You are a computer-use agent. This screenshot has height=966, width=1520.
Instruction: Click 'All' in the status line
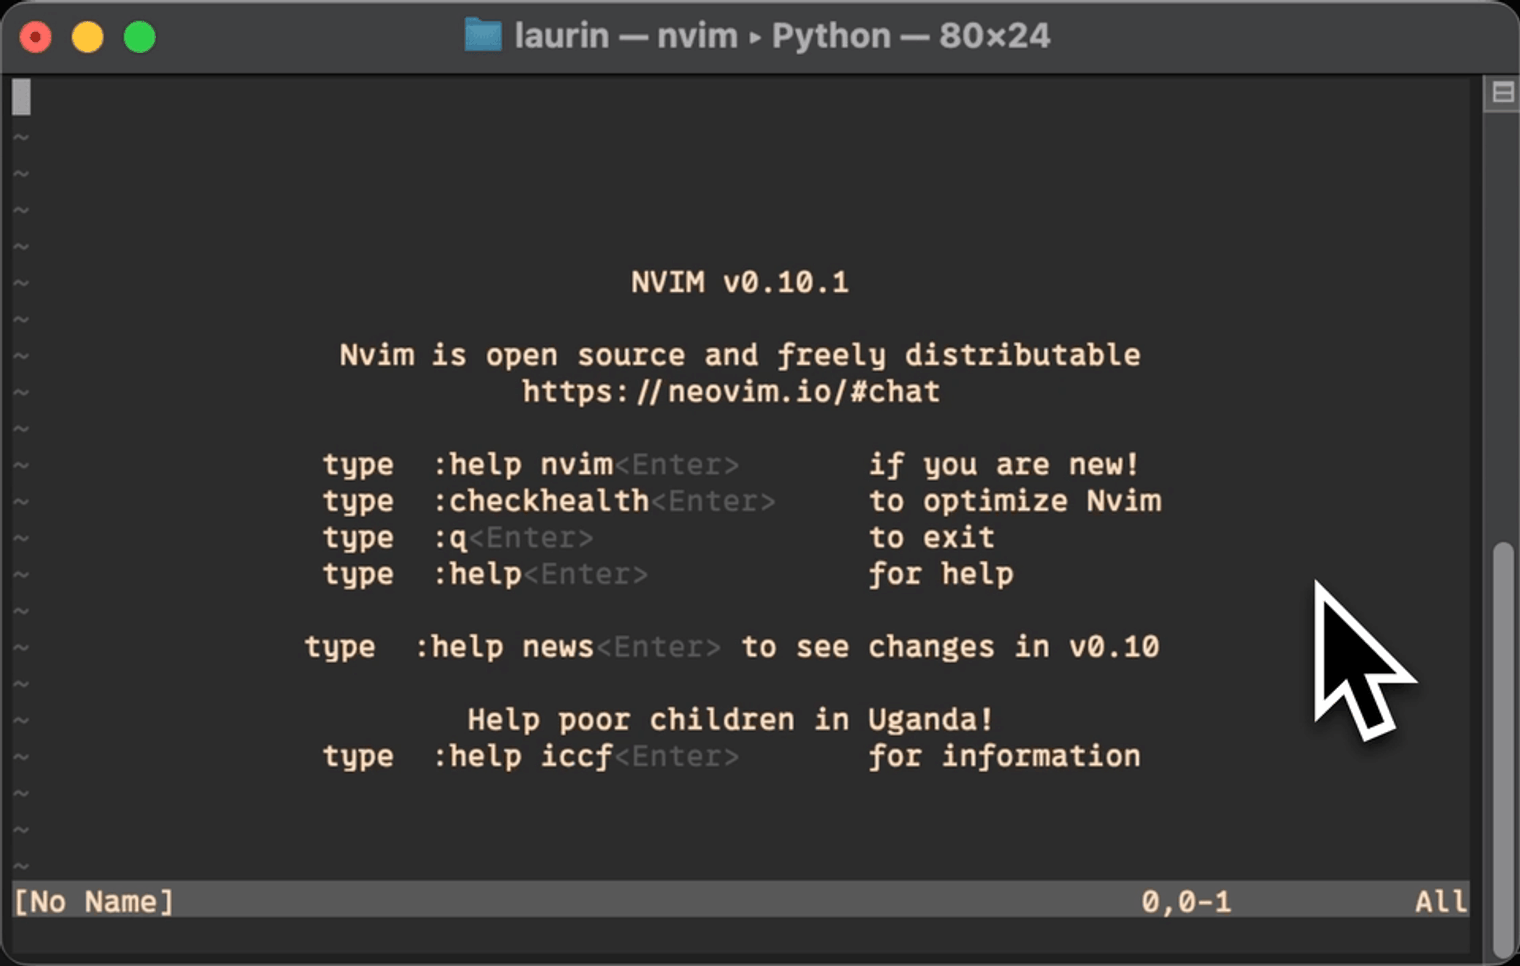[1441, 902]
